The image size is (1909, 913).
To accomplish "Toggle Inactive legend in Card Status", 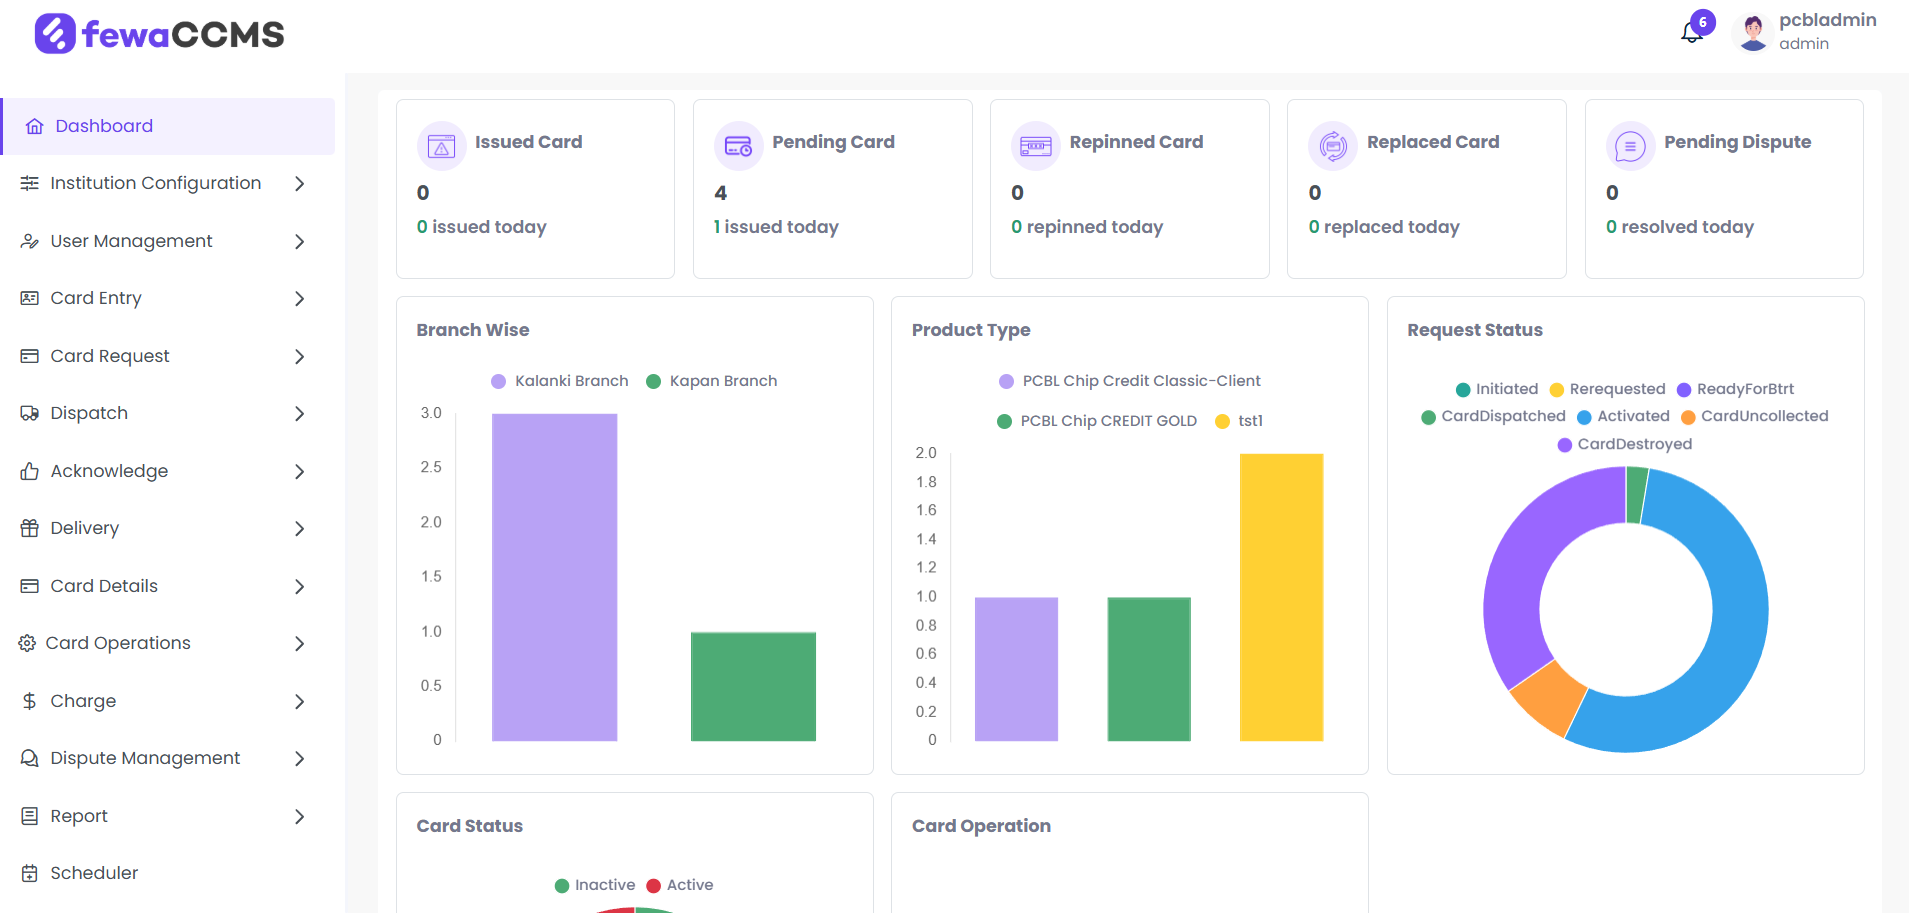I will click(595, 885).
